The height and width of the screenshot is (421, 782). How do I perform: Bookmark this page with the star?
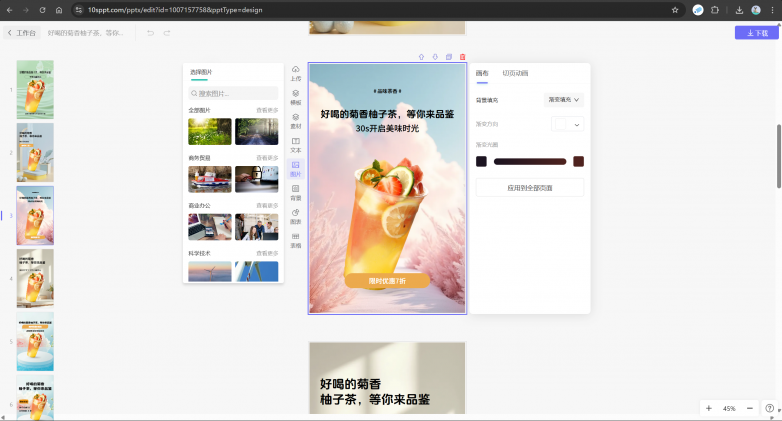click(675, 10)
